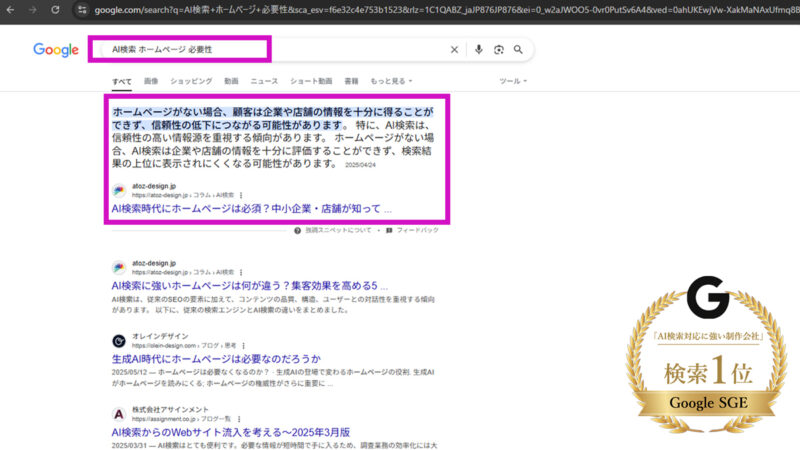Click the featured snippet date 2025/04/24
This screenshot has width=800, height=450.
pyautogui.click(x=360, y=165)
